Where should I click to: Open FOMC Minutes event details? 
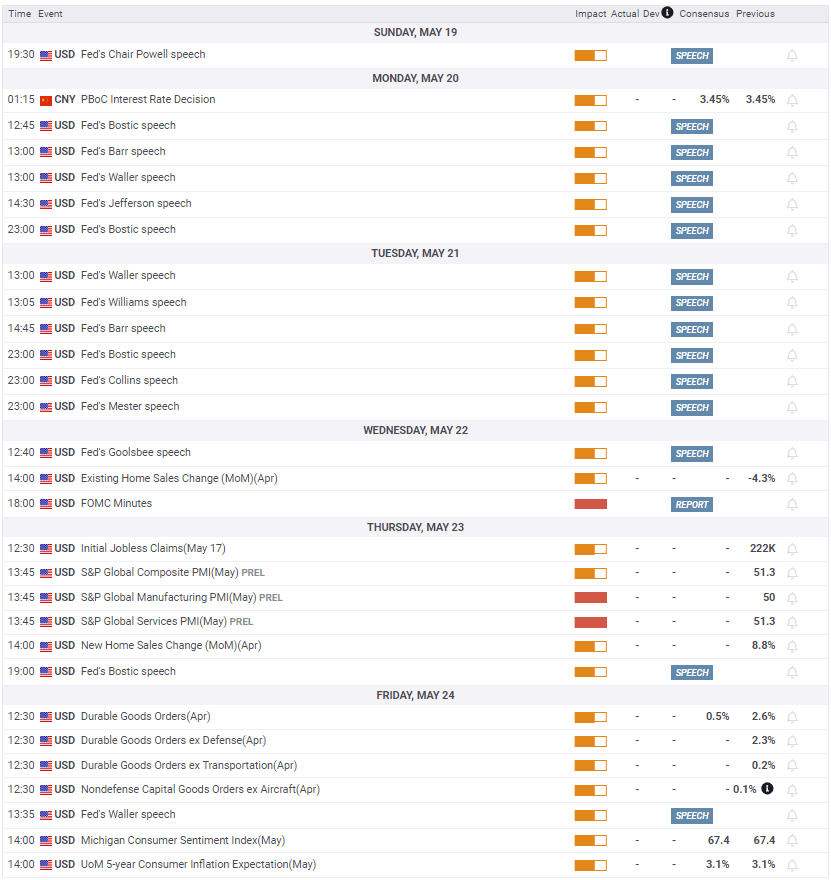(x=116, y=503)
